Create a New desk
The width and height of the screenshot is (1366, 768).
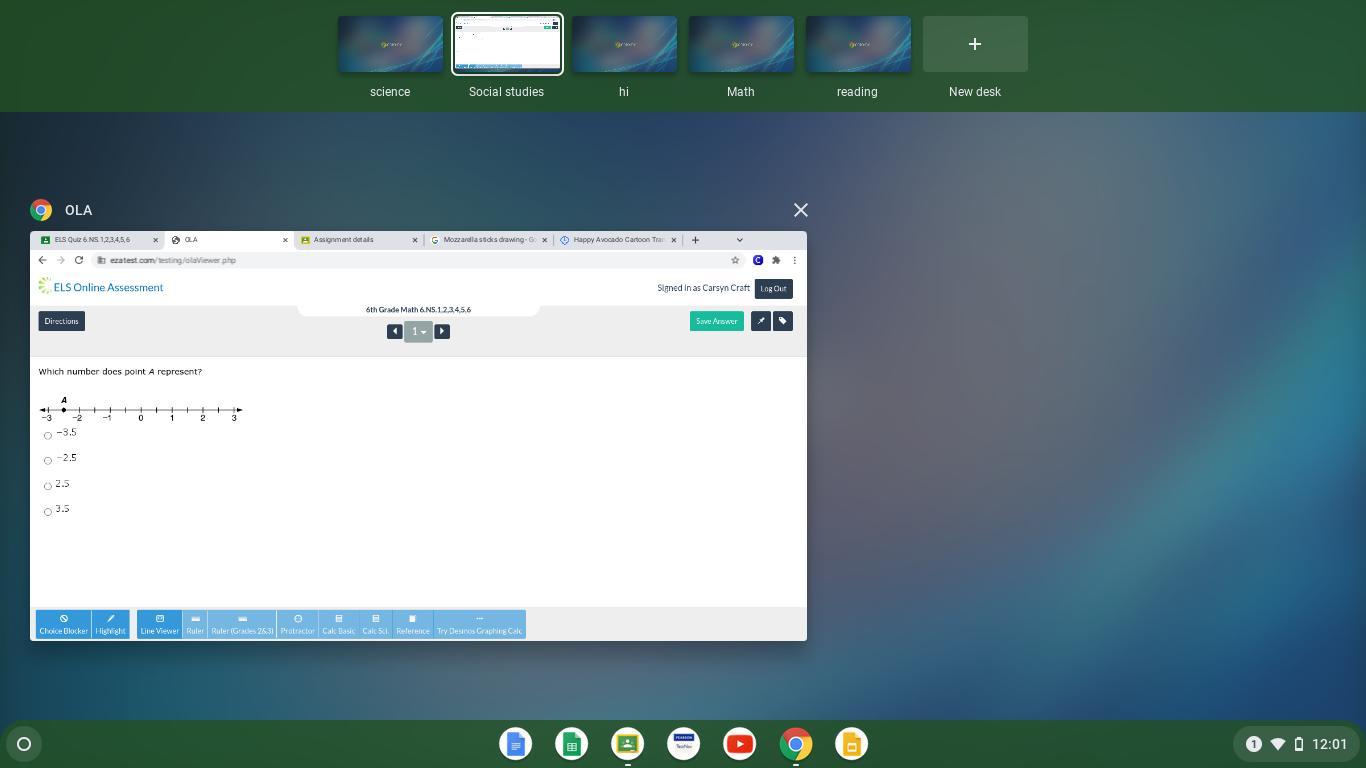pos(975,44)
